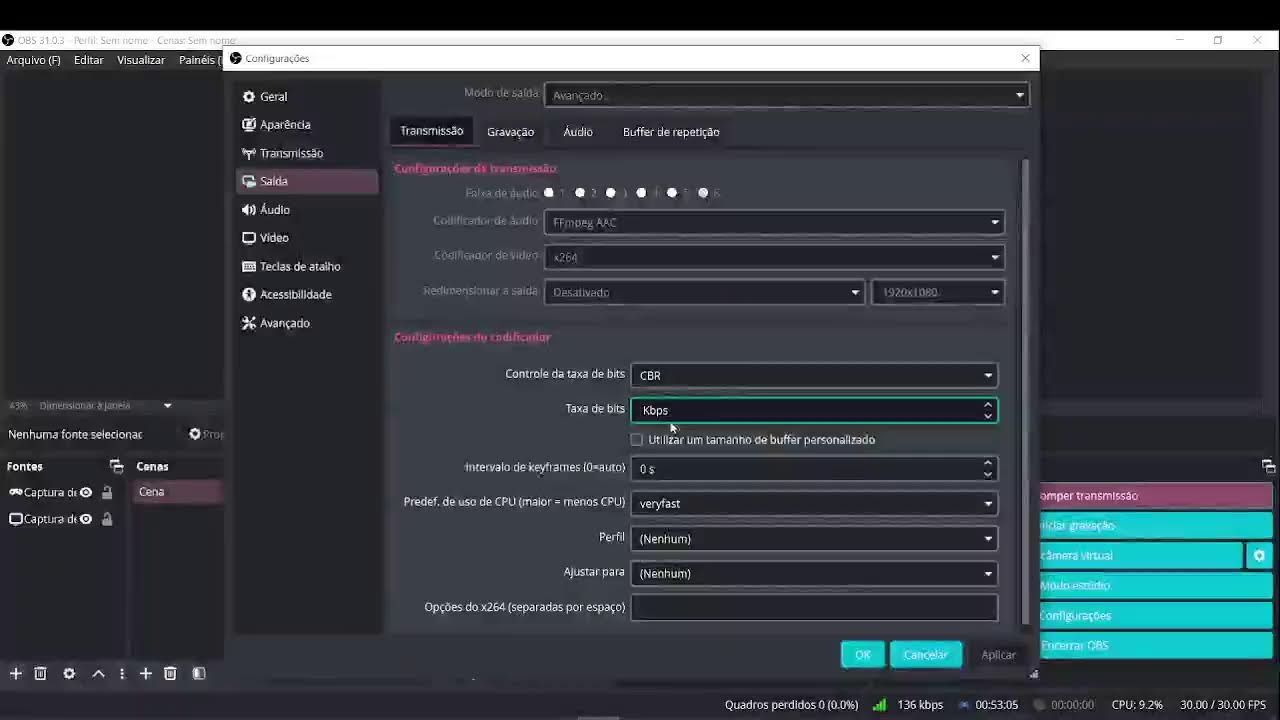Click the gear icon next to Propriedades

(x=195, y=434)
